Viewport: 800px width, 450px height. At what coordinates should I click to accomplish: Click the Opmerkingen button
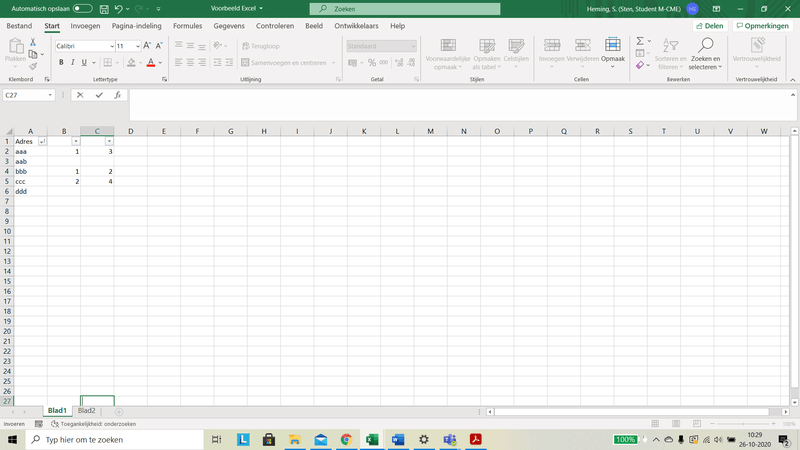click(762, 26)
